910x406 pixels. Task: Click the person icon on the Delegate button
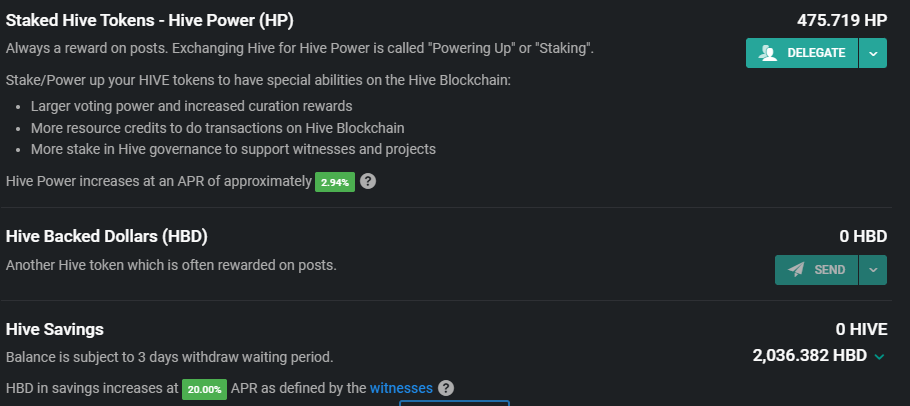pyautogui.click(x=768, y=53)
